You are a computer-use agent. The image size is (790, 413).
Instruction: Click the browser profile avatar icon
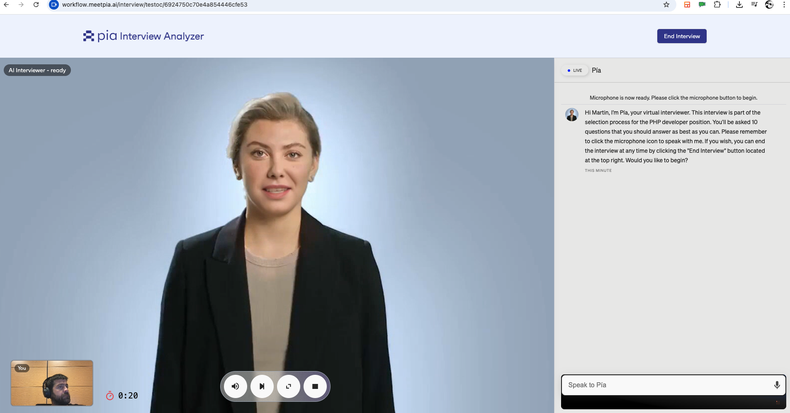[x=769, y=5]
